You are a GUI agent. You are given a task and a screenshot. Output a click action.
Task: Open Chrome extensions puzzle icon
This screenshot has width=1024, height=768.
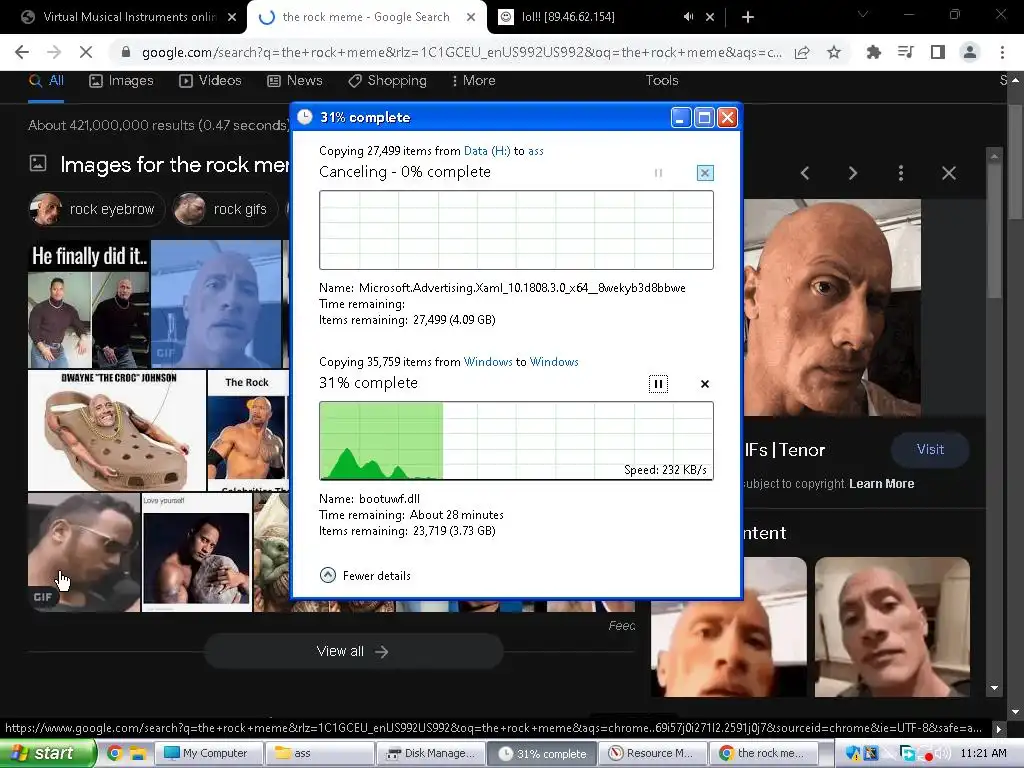click(873, 52)
